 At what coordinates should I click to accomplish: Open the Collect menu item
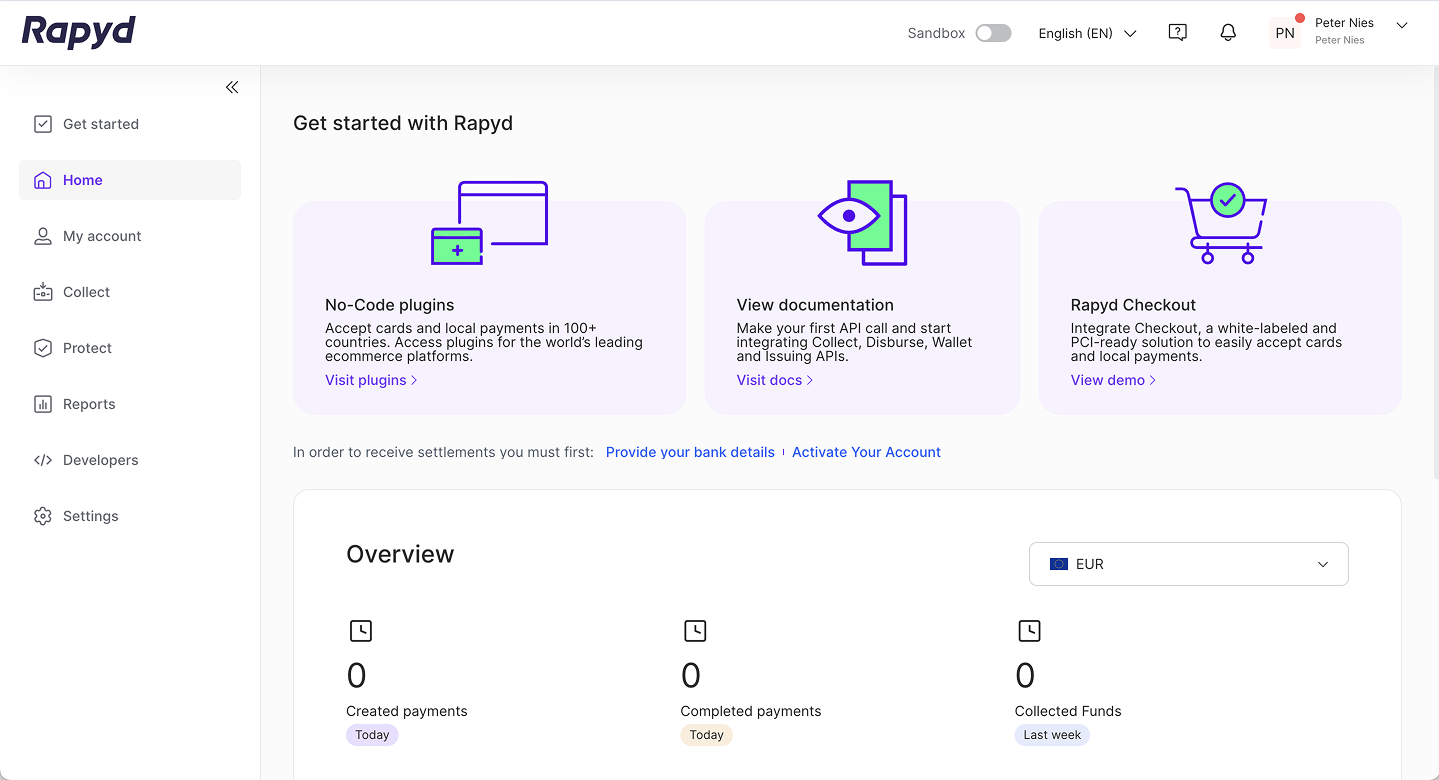pyautogui.click(x=130, y=292)
